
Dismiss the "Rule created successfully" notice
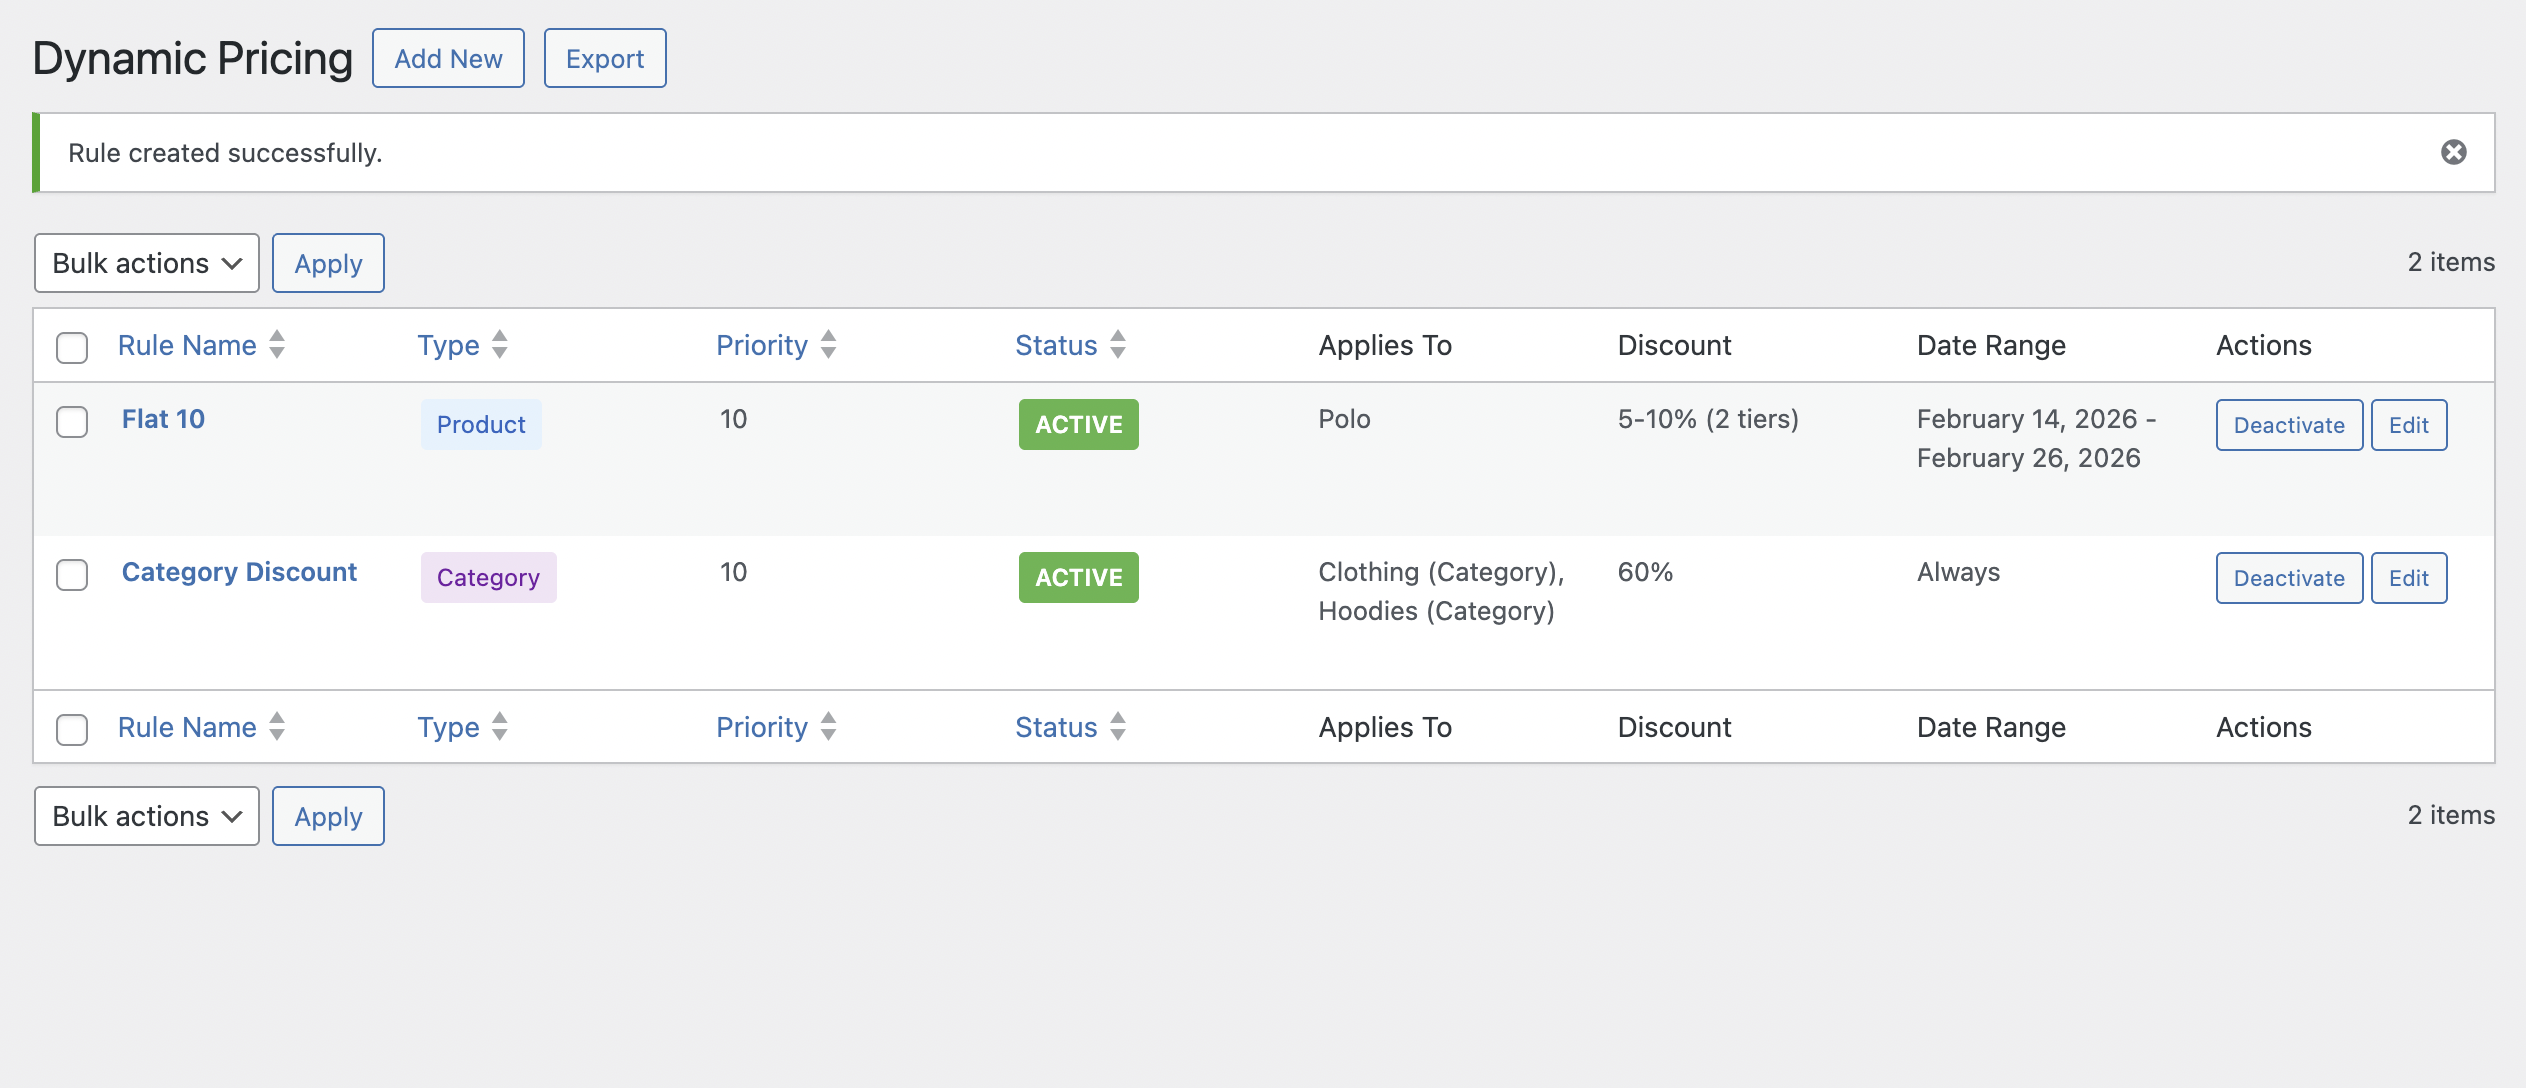[2454, 151]
